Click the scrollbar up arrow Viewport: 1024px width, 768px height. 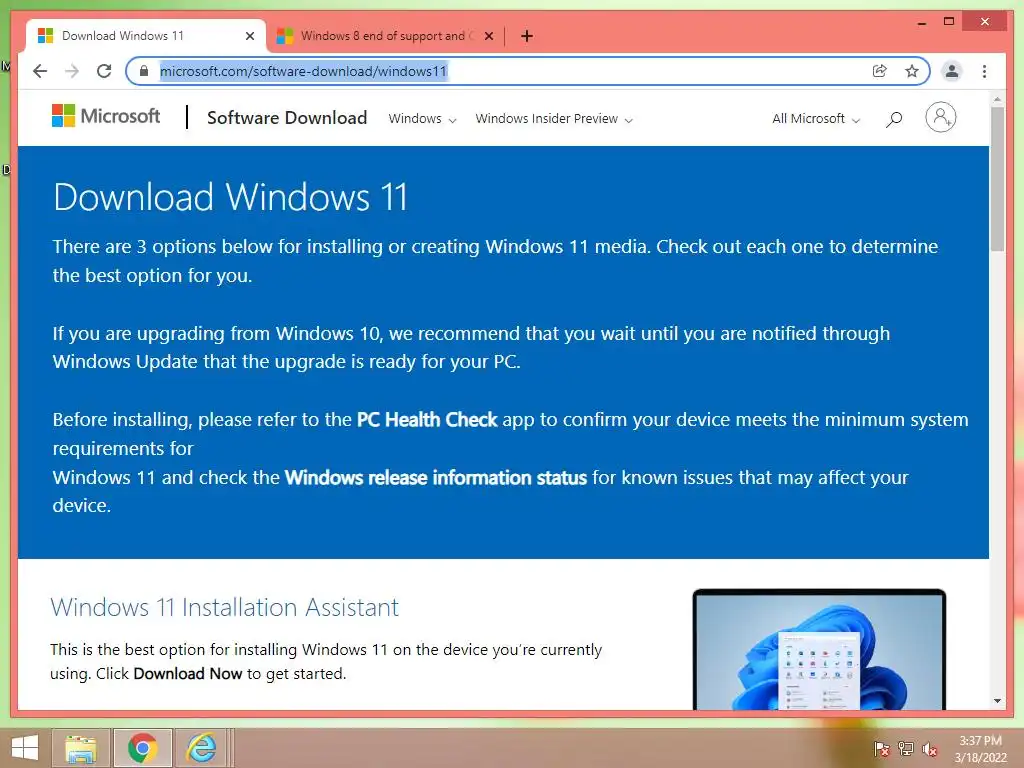tap(997, 100)
